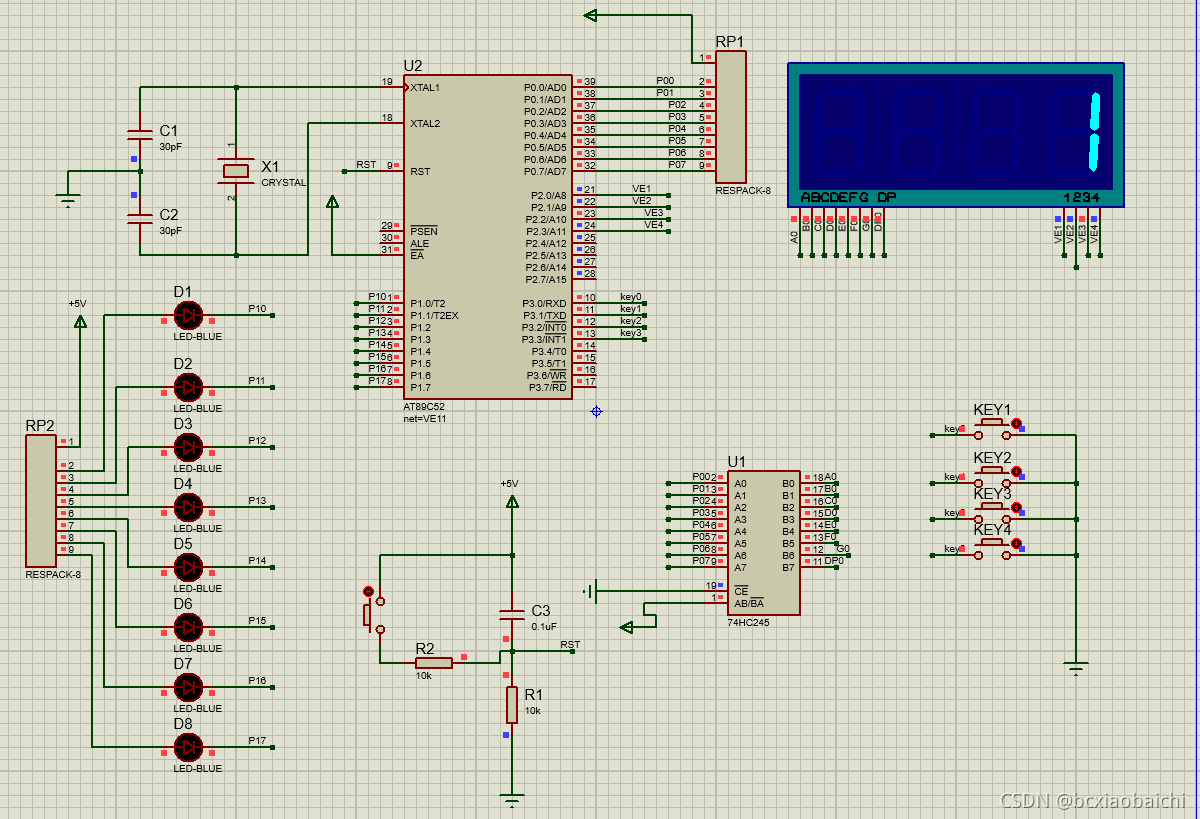Click the AT89C52 part name text
Screen dimensions: 1200x819
tap(423, 407)
